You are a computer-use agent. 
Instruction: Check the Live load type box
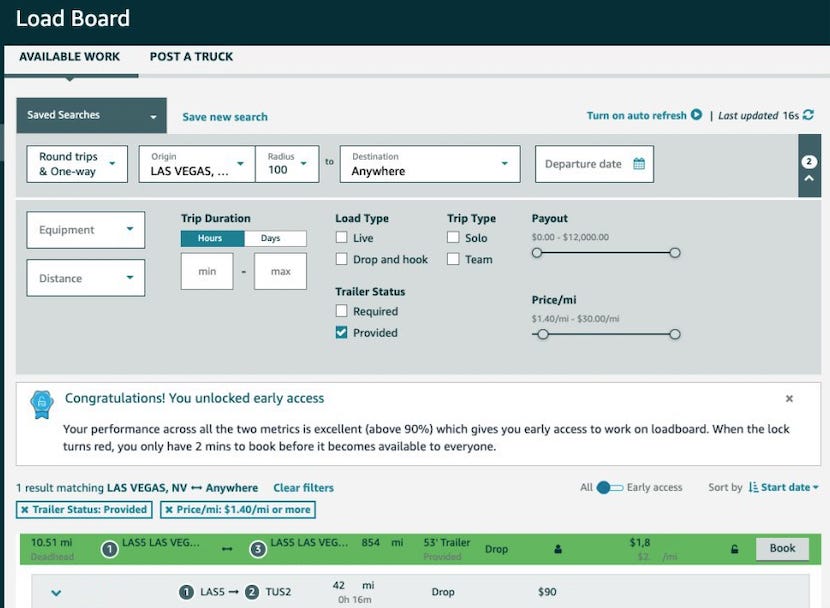click(341, 238)
